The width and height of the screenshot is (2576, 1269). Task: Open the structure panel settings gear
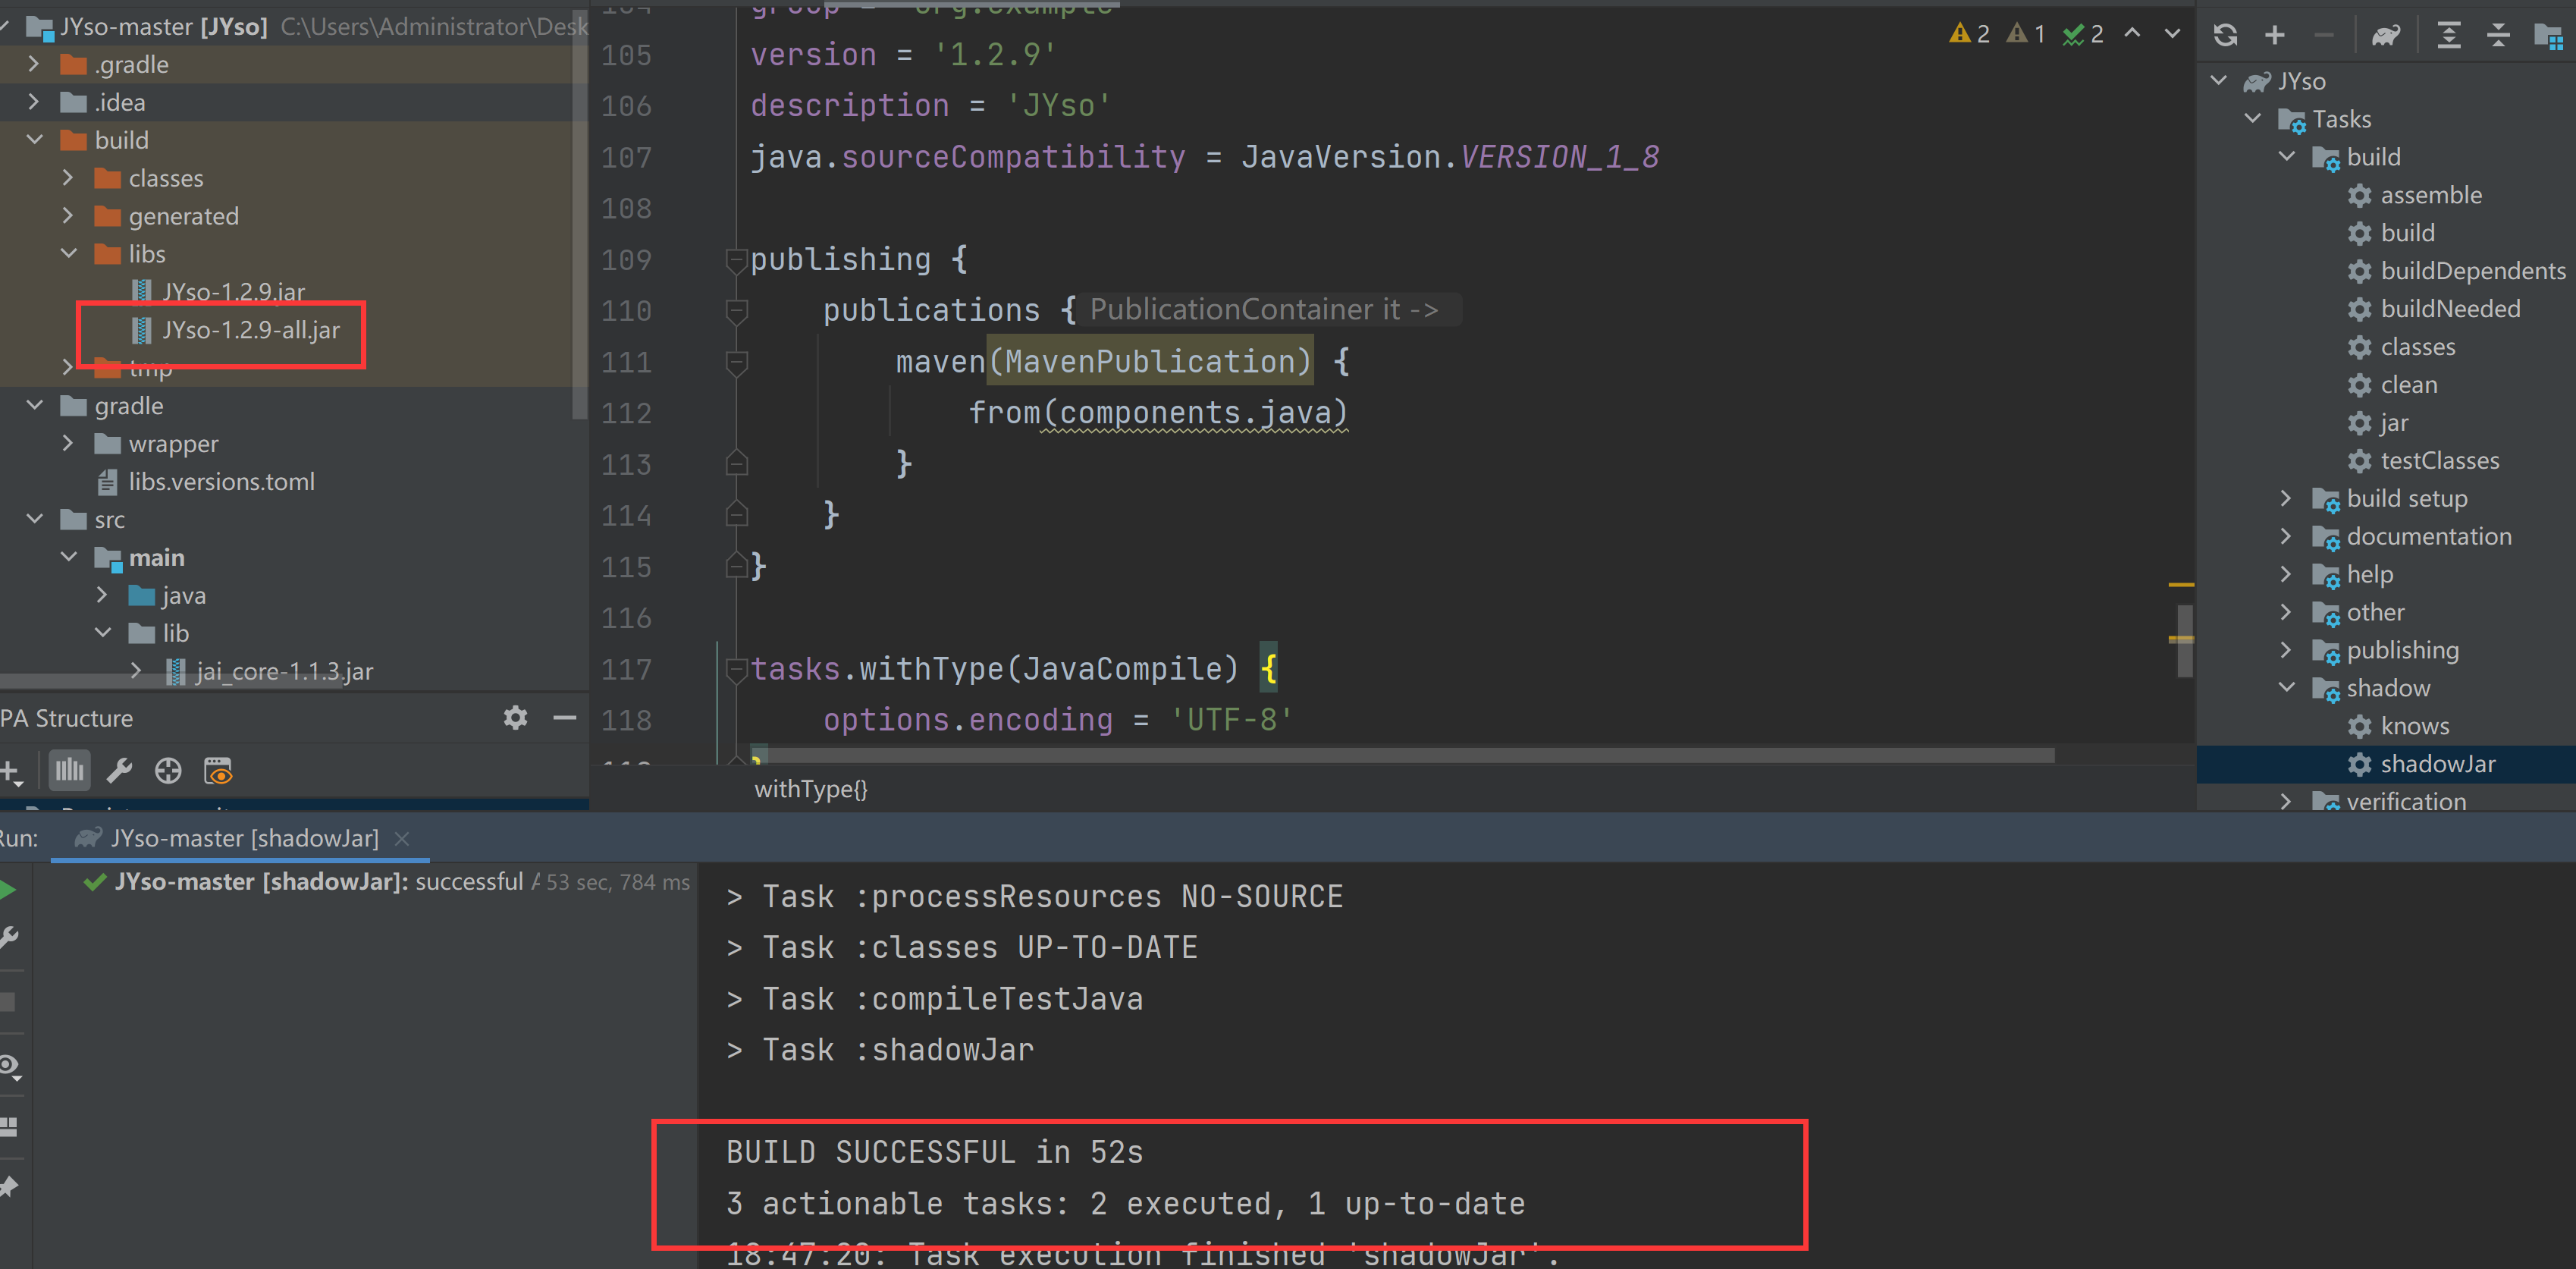[515, 717]
